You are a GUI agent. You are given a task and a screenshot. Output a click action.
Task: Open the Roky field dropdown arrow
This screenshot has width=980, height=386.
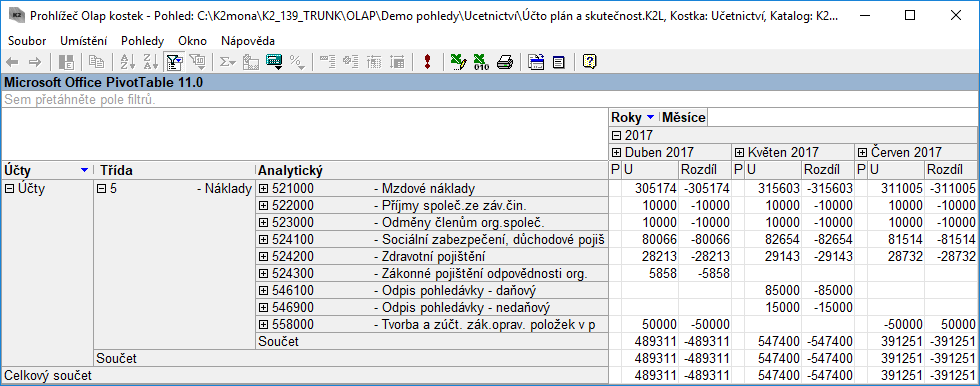click(x=651, y=117)
